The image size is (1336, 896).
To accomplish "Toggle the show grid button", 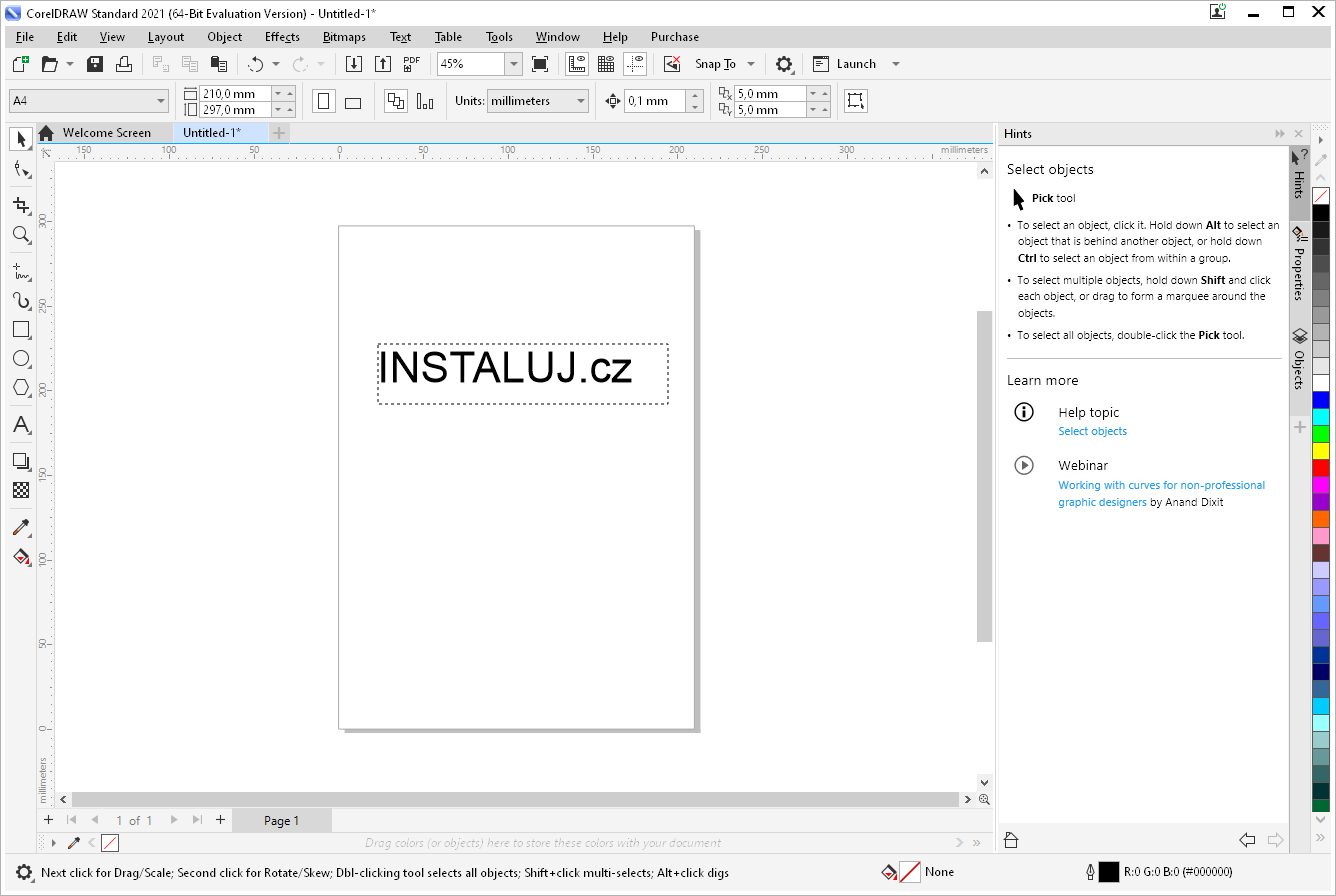I will (605, 64).
